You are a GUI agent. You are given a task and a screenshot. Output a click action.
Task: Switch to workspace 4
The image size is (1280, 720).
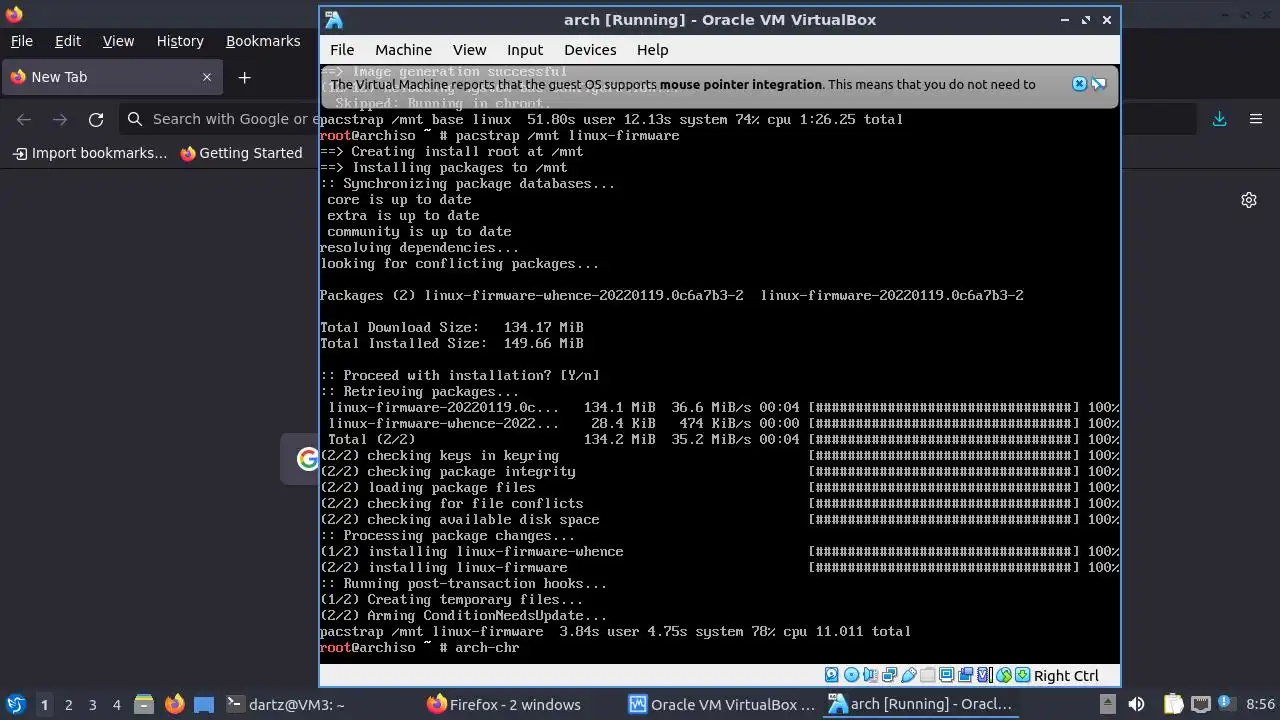[116, 704]
